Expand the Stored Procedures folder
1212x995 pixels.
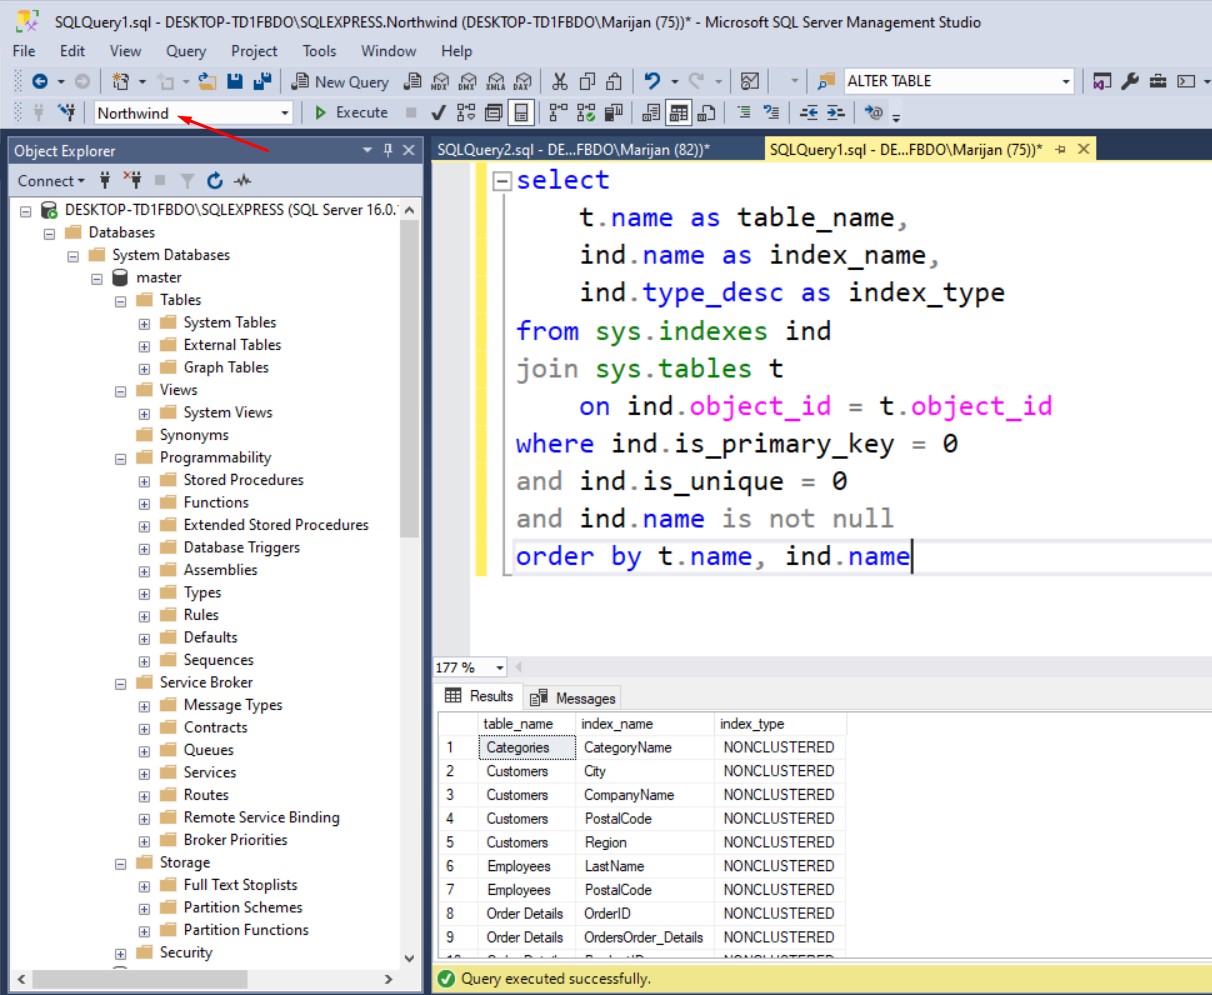(144, 481)
